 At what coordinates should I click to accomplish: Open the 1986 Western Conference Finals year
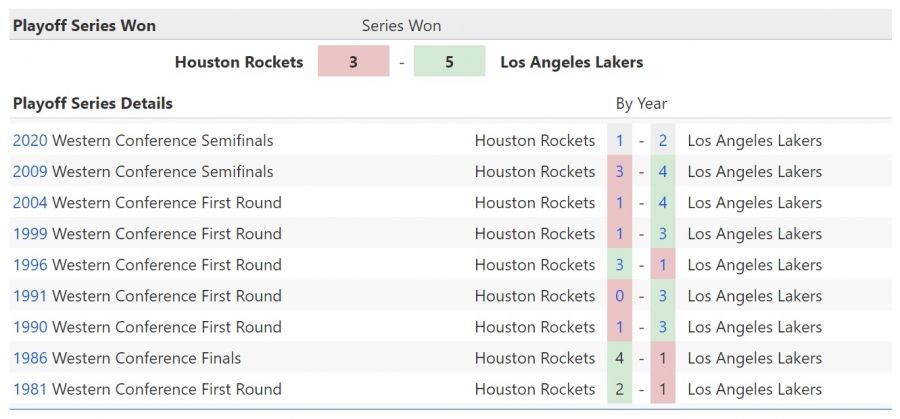(29, 357)
